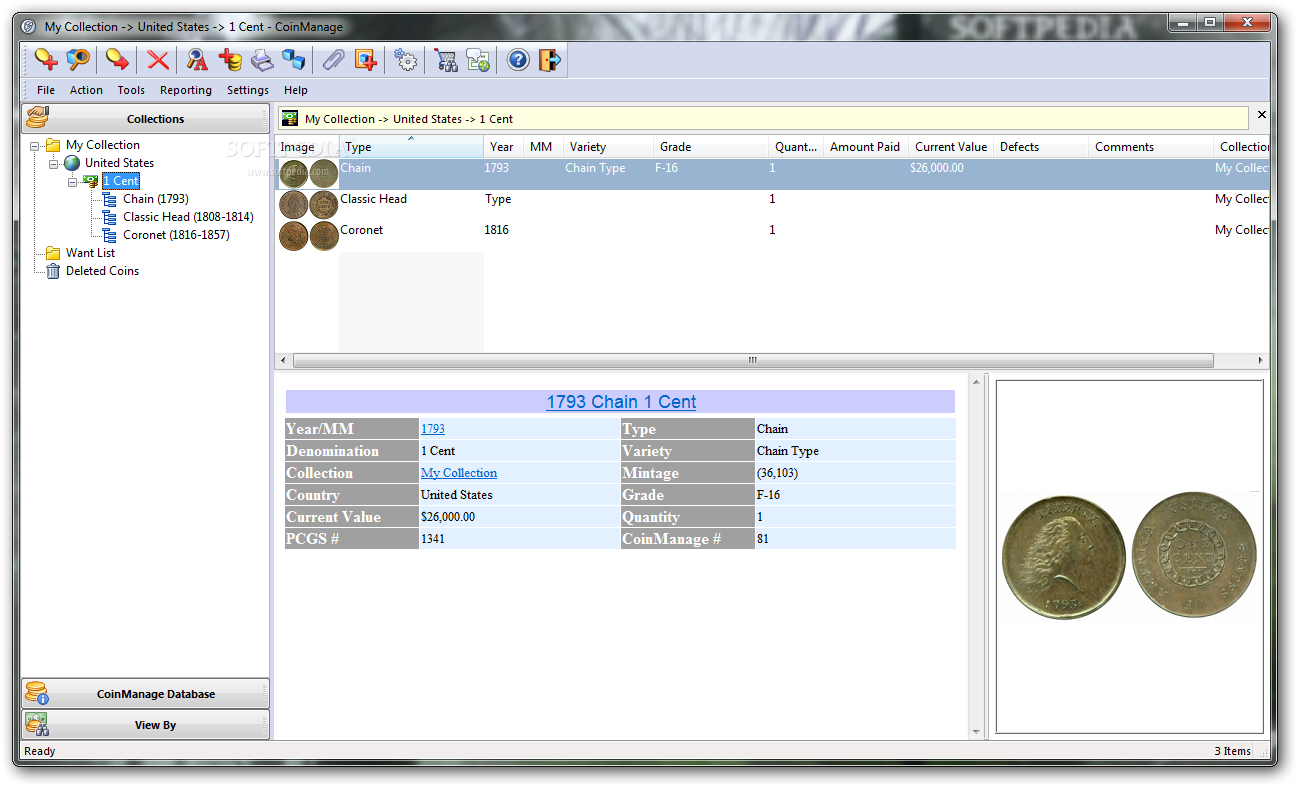Screen dimensions: 1298x787
Task: Click the blue cubes toolbar icon
Action: coord(294,60)
